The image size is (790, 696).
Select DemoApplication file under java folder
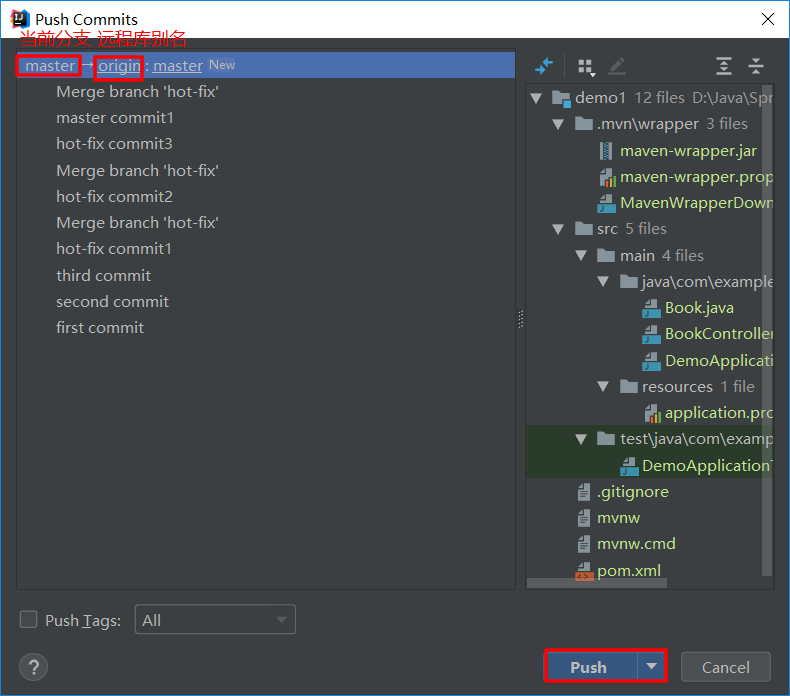click(718, 360)
